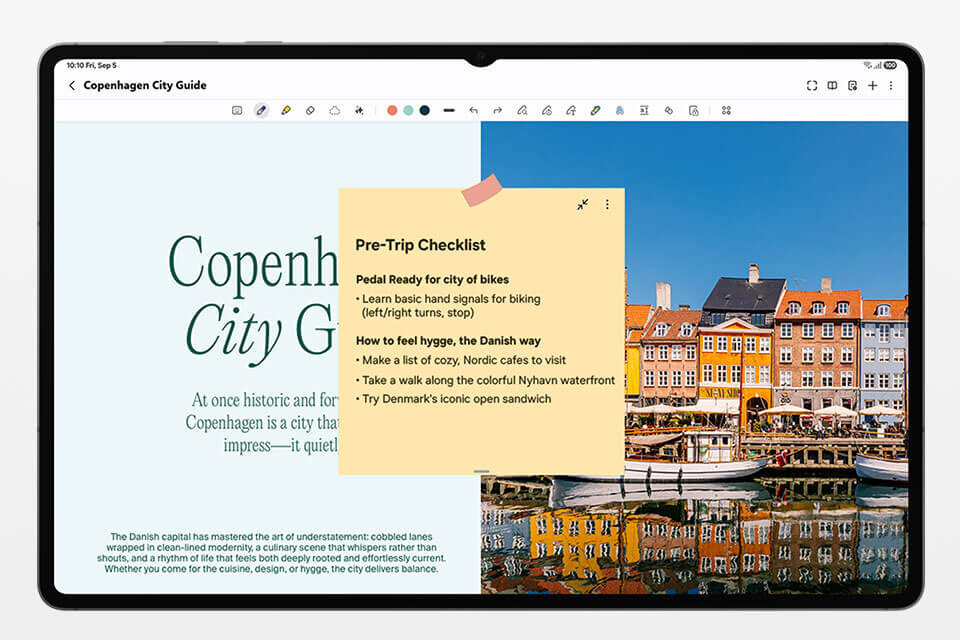Activate the Lasso selection tool
960x640 pixels.
(335, 110)
